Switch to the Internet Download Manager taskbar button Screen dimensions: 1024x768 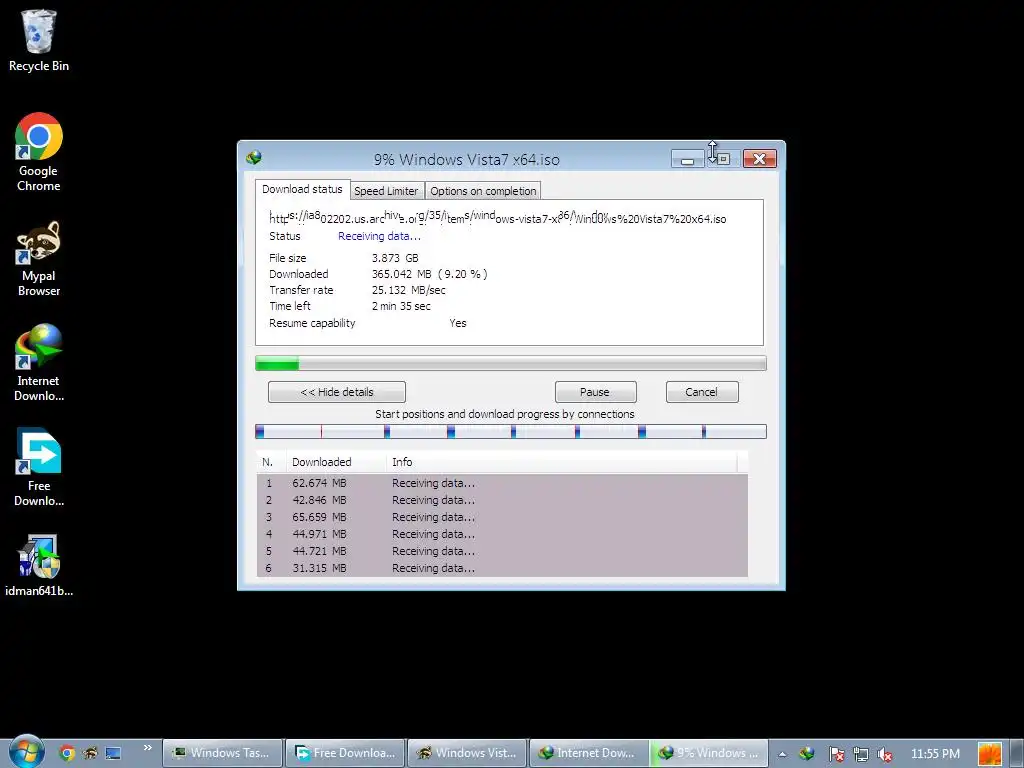[589, 753]
